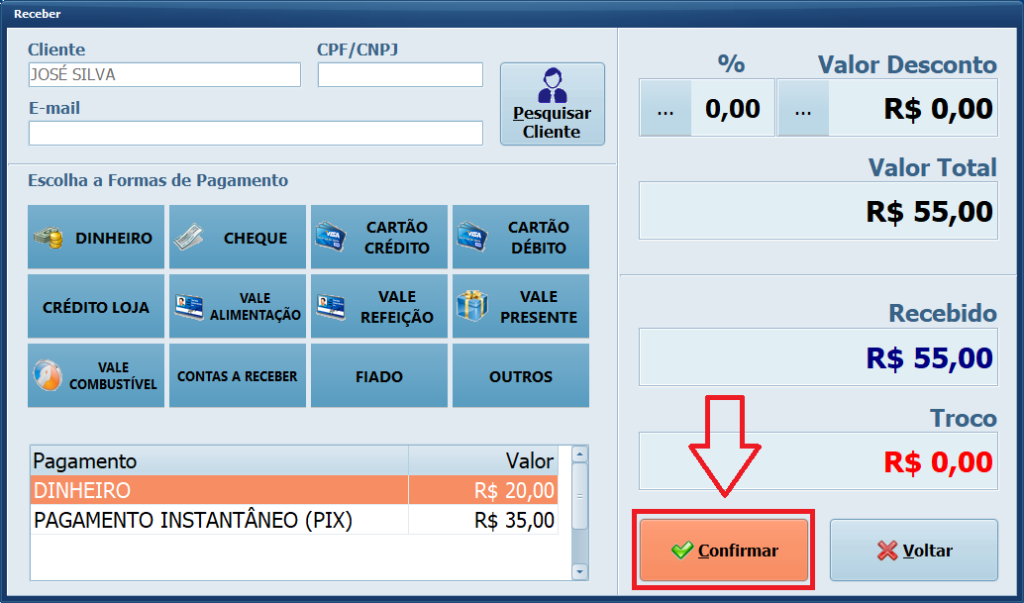Select the DINHEIRO row in payment list

coord(294,490)
